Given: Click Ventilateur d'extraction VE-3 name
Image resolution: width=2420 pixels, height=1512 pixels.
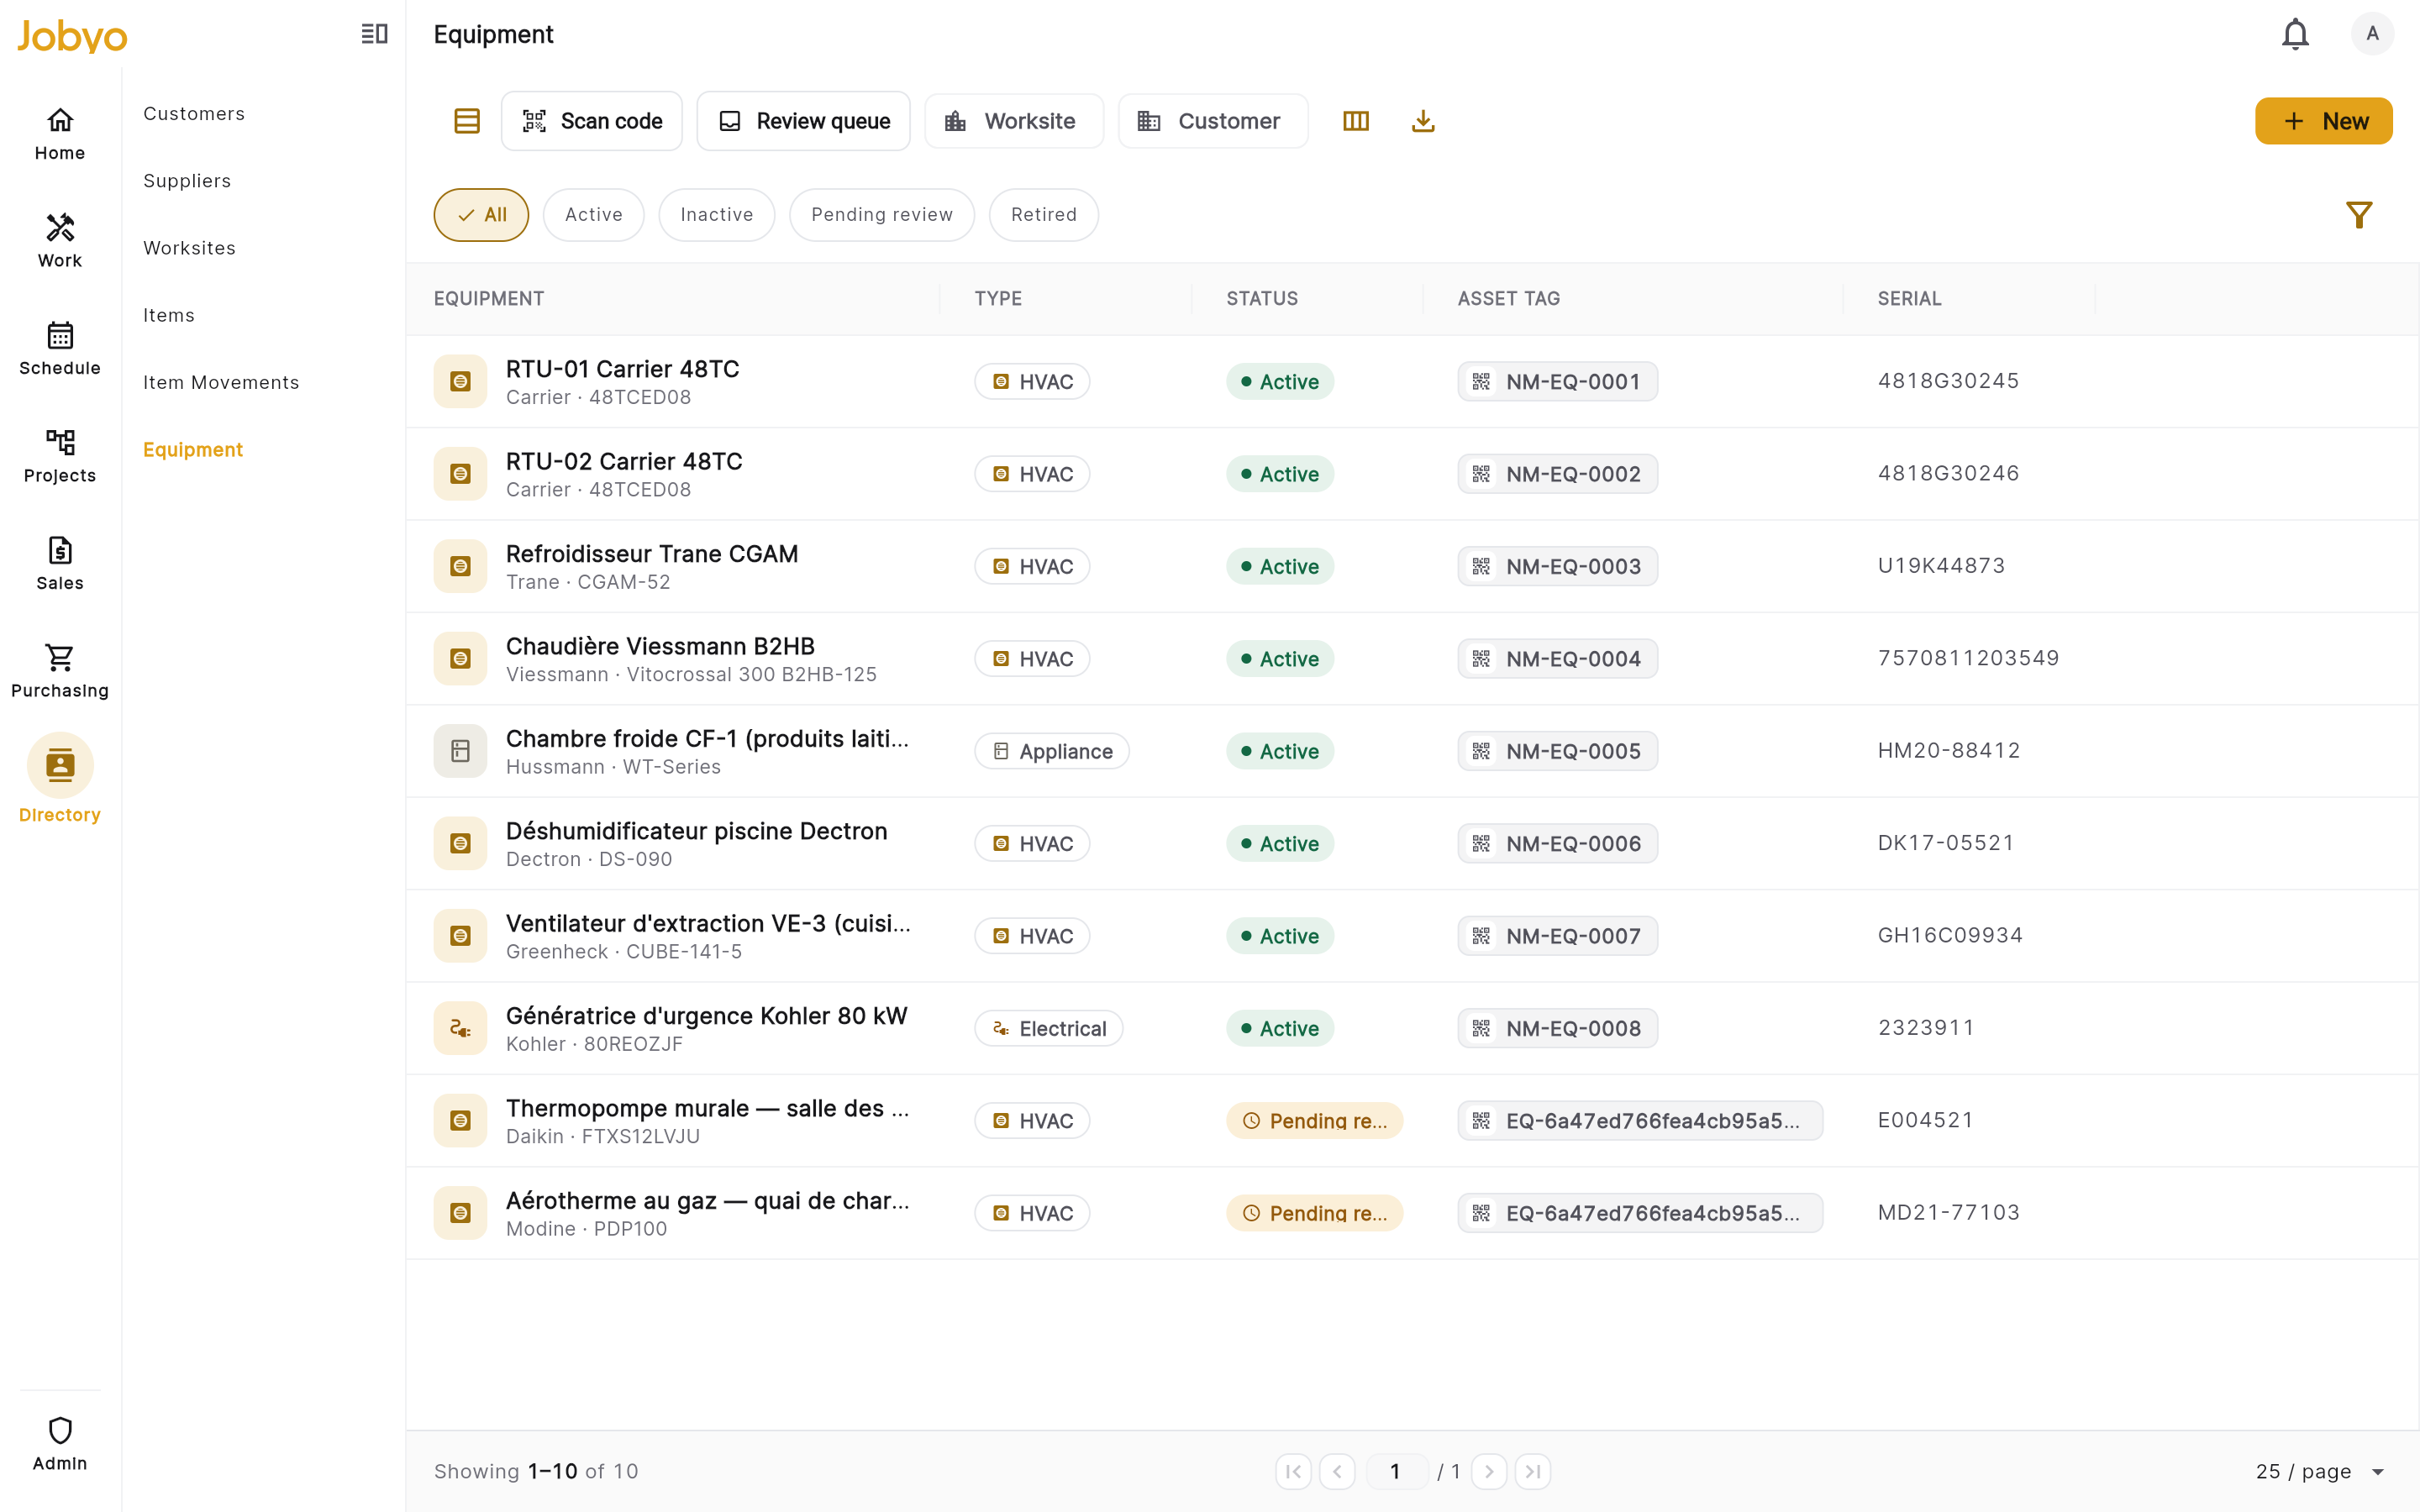Looking at the screenshot, I should tap(708, 923).
